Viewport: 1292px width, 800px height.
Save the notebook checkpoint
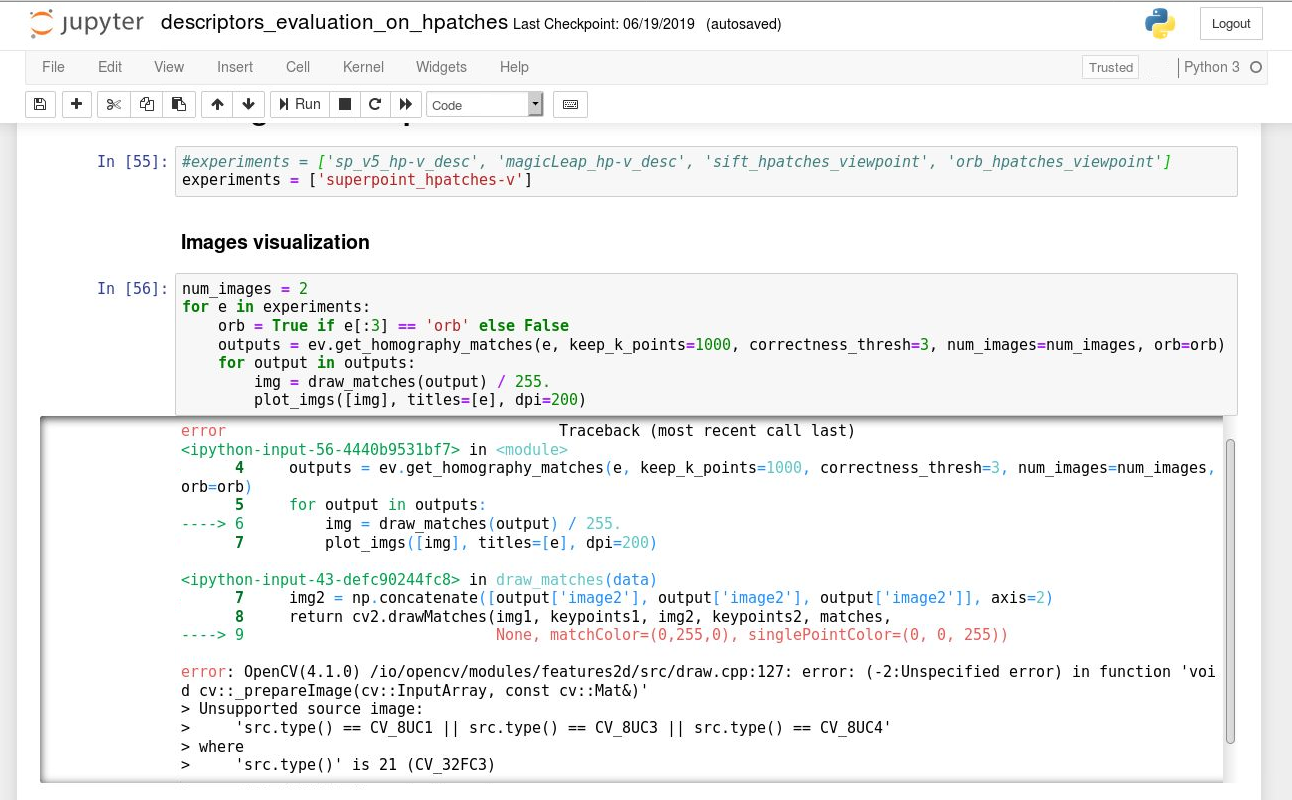point(39,104)
